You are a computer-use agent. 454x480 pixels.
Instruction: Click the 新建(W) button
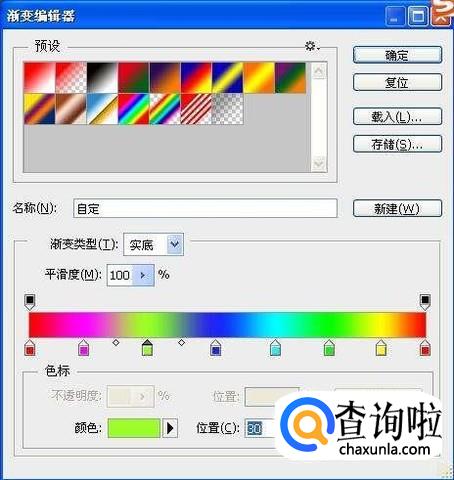[397, 209]
